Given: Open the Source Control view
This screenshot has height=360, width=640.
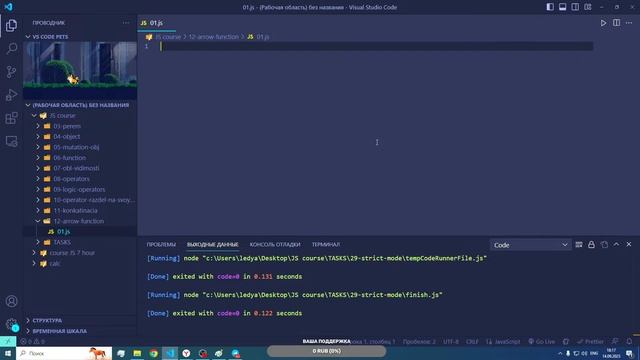Looking at the screenshot, I should 11,72.
